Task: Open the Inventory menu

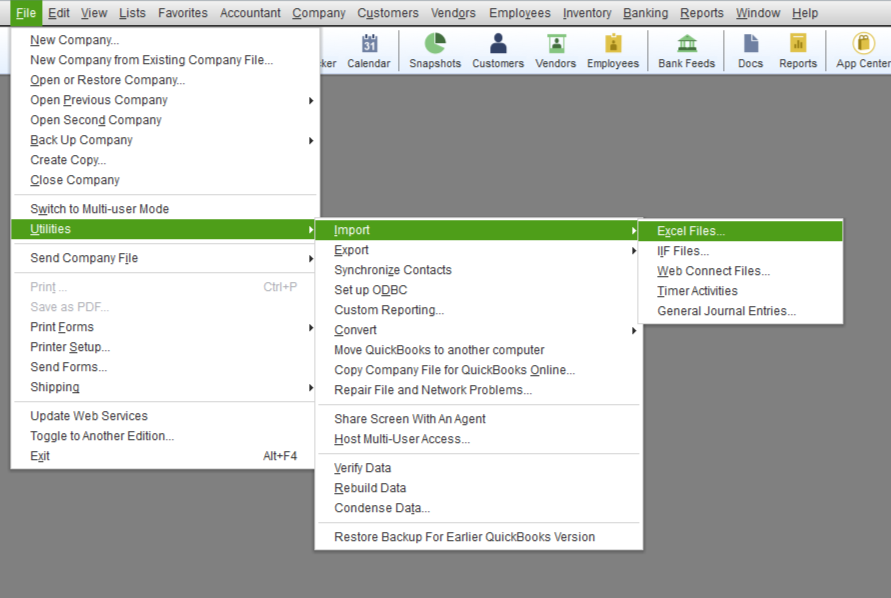Action: [587, 13]
